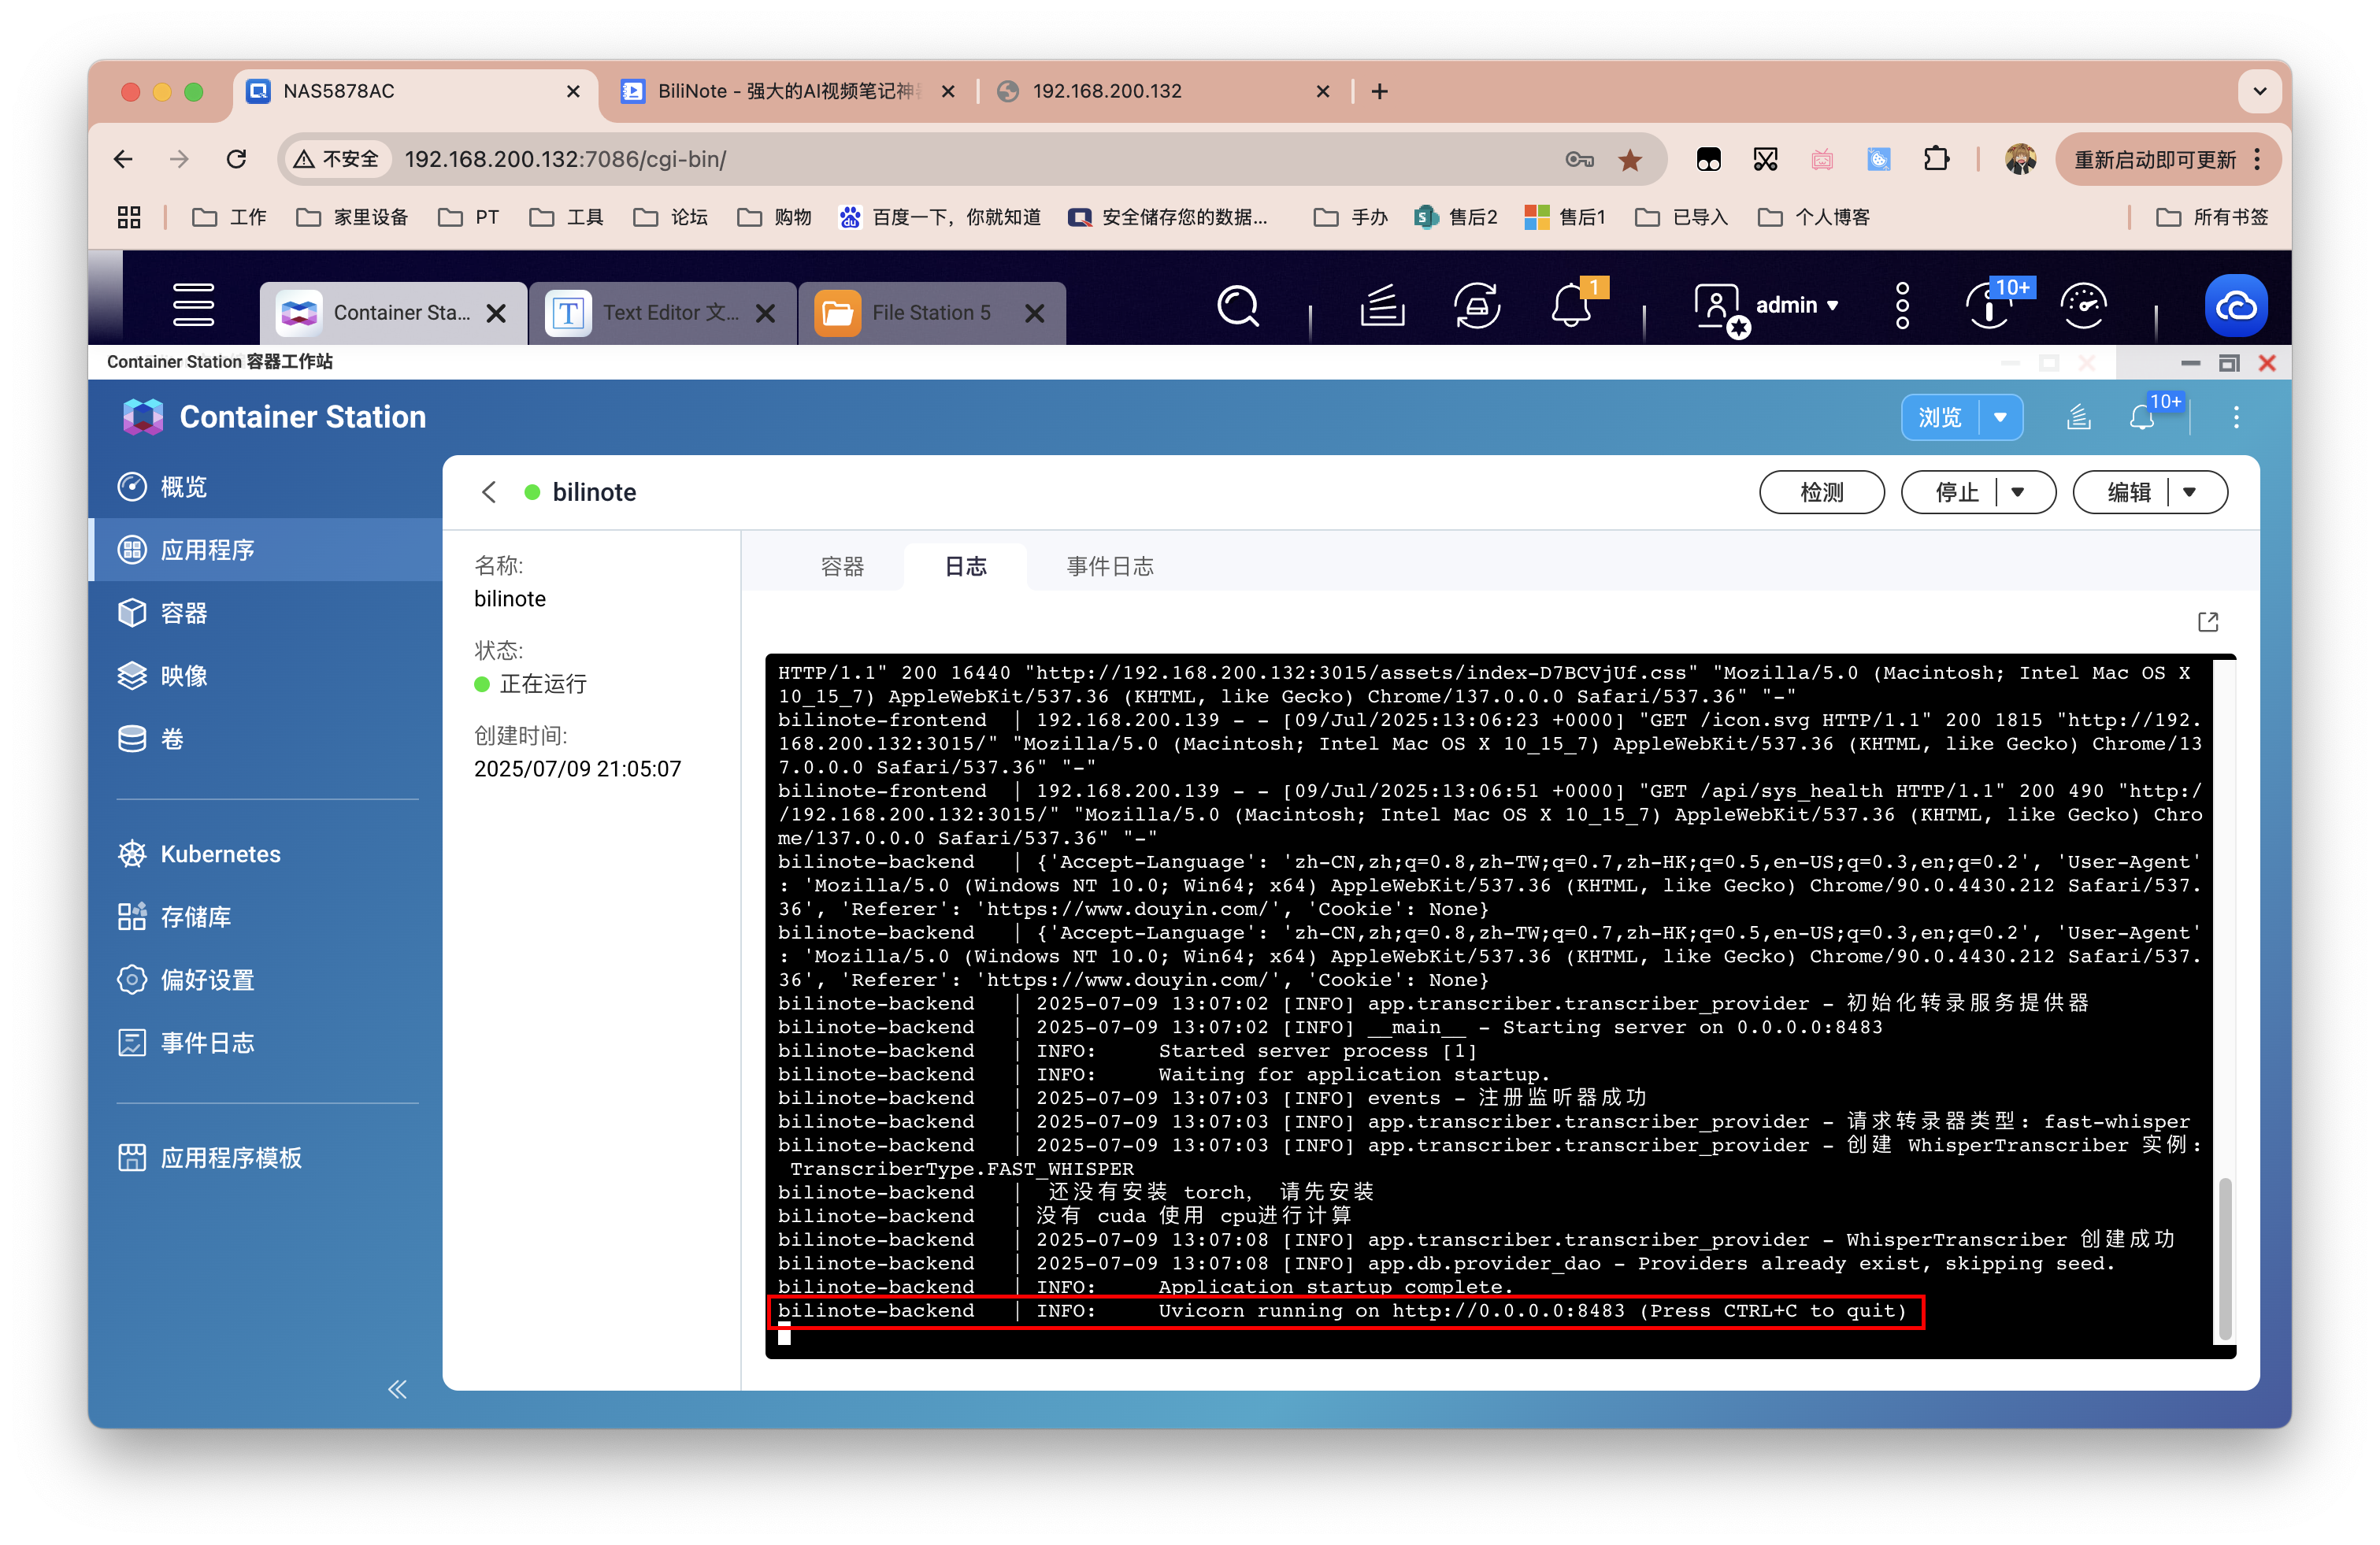The height and width of the screenshot is (1545, 2380).
Task: Switch to the 容器 tab
Action: pyautogui.click(x=841, y=566)
